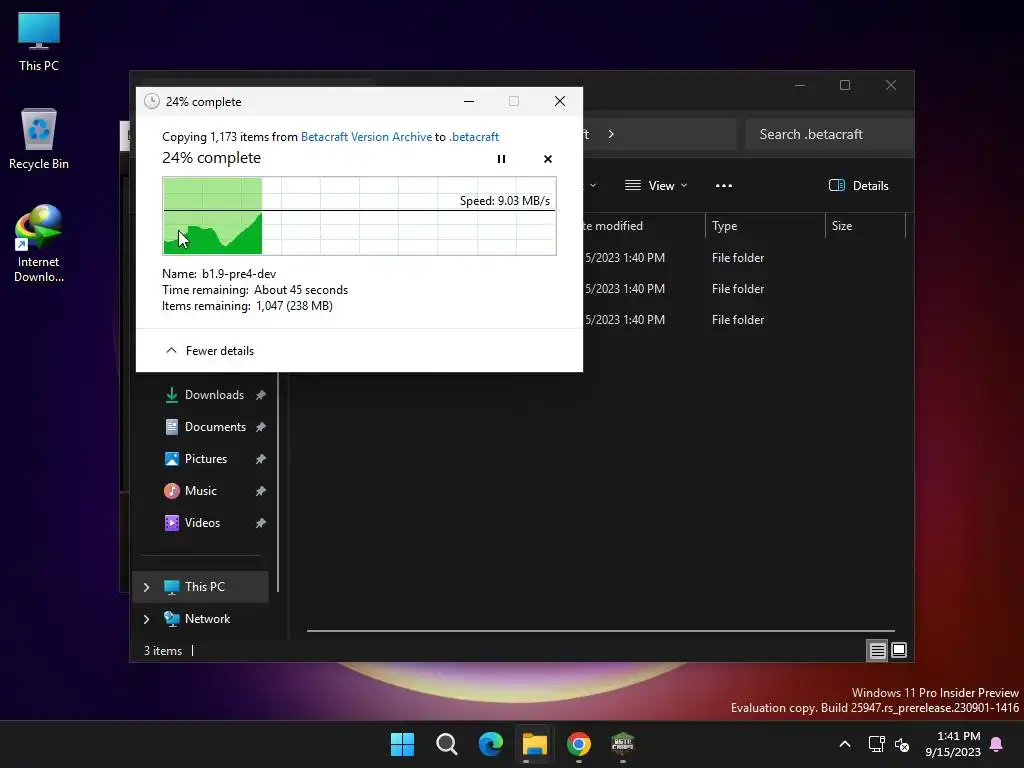Screen dimensions: 1024x768
Task: Click the Search .betacraft field
Action: click(828, 134)
